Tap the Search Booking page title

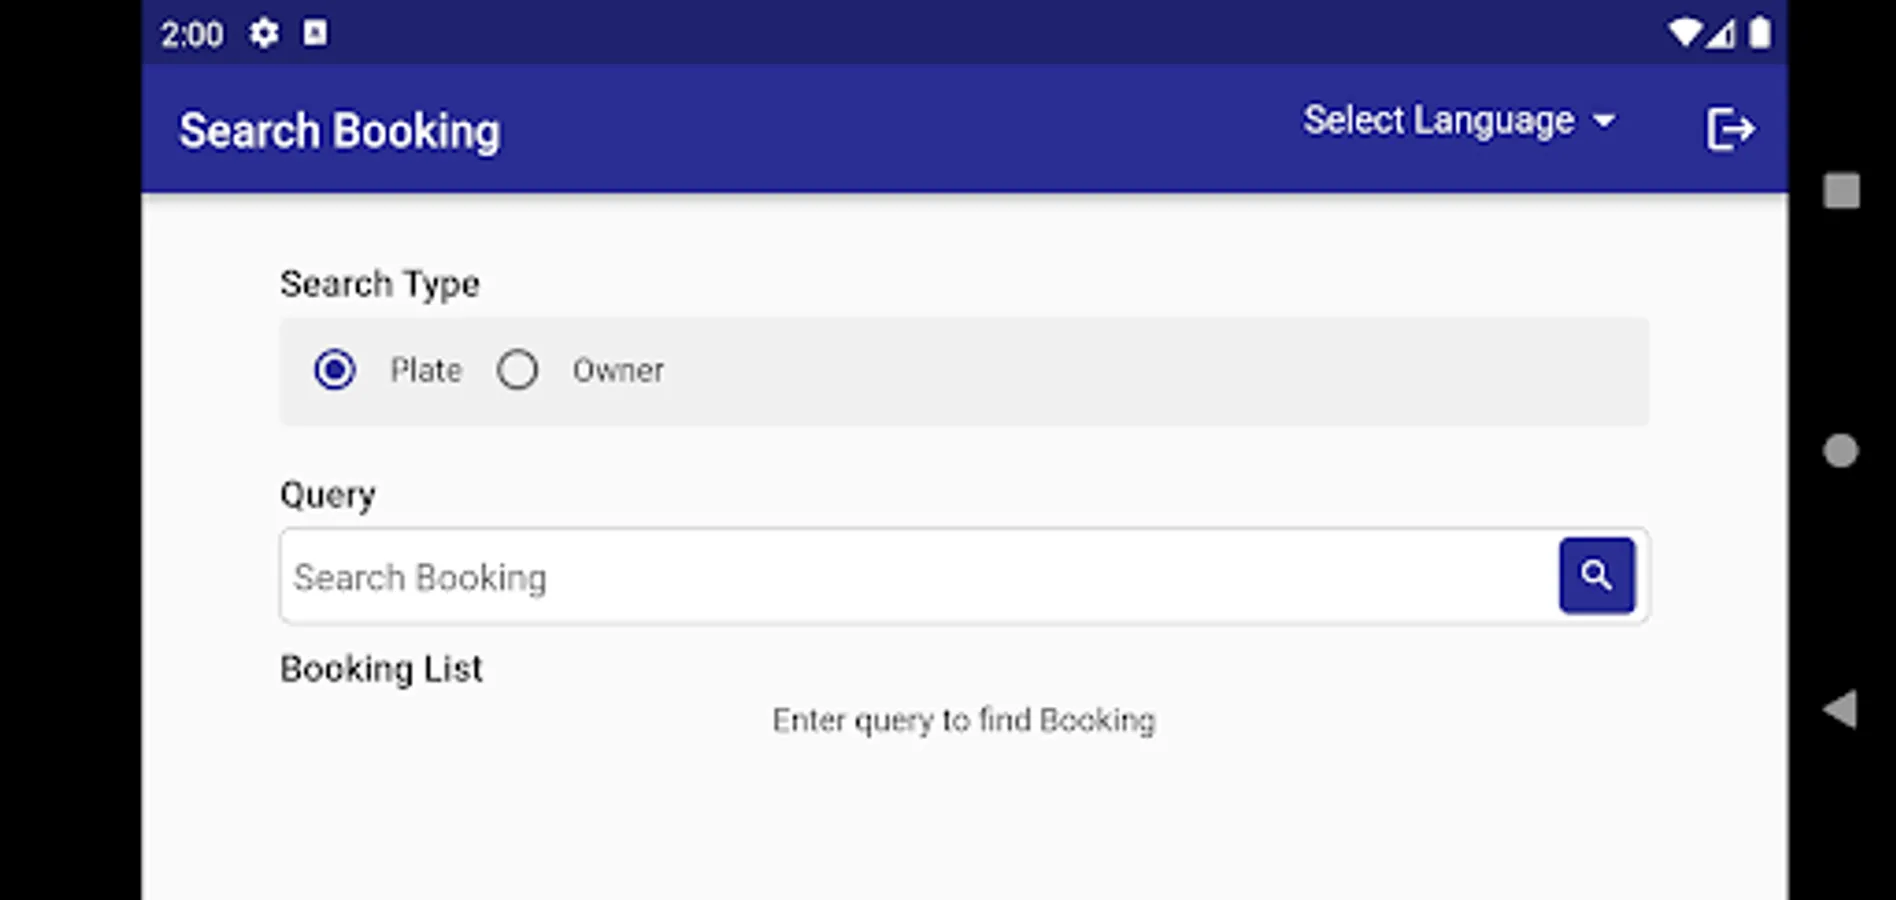coord(340,131)
